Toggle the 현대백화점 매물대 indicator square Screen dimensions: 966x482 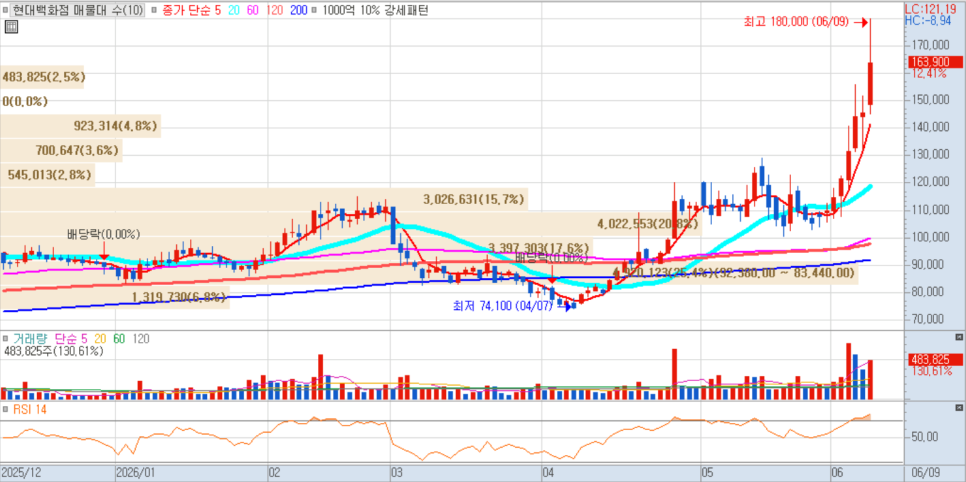click(6, 10)
